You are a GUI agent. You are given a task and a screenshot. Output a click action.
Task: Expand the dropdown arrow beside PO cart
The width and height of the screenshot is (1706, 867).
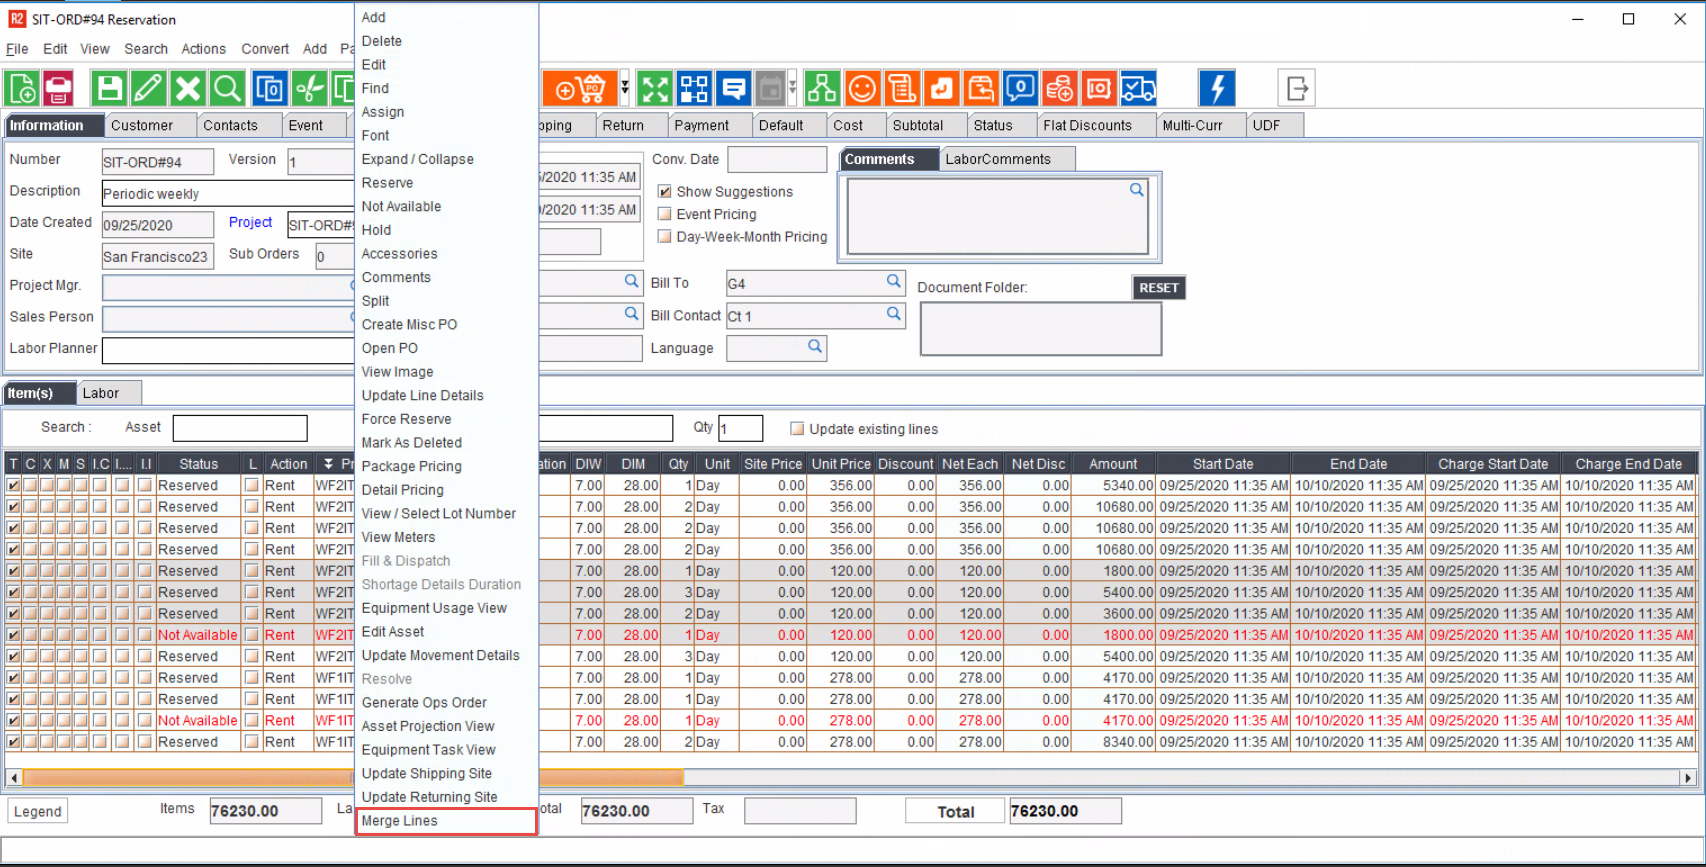pyautogui.click(x=625, y=89)
